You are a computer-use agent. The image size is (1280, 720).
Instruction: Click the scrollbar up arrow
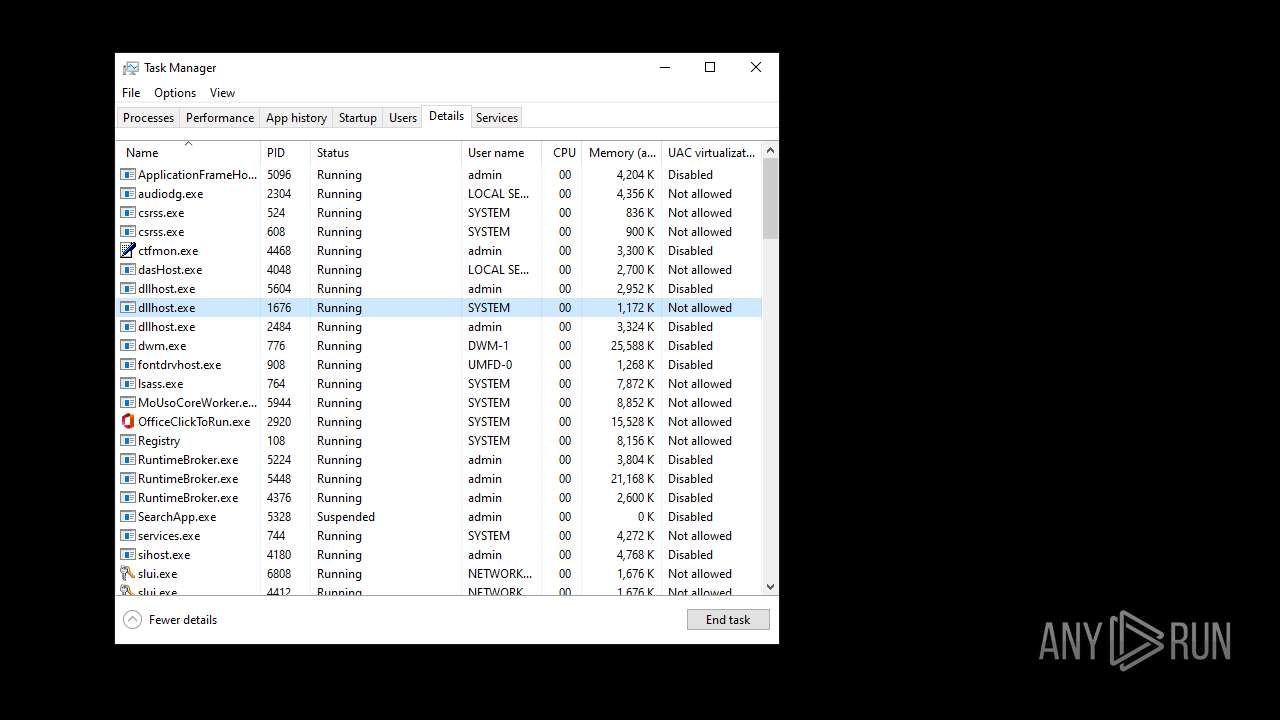pos(770,151)
